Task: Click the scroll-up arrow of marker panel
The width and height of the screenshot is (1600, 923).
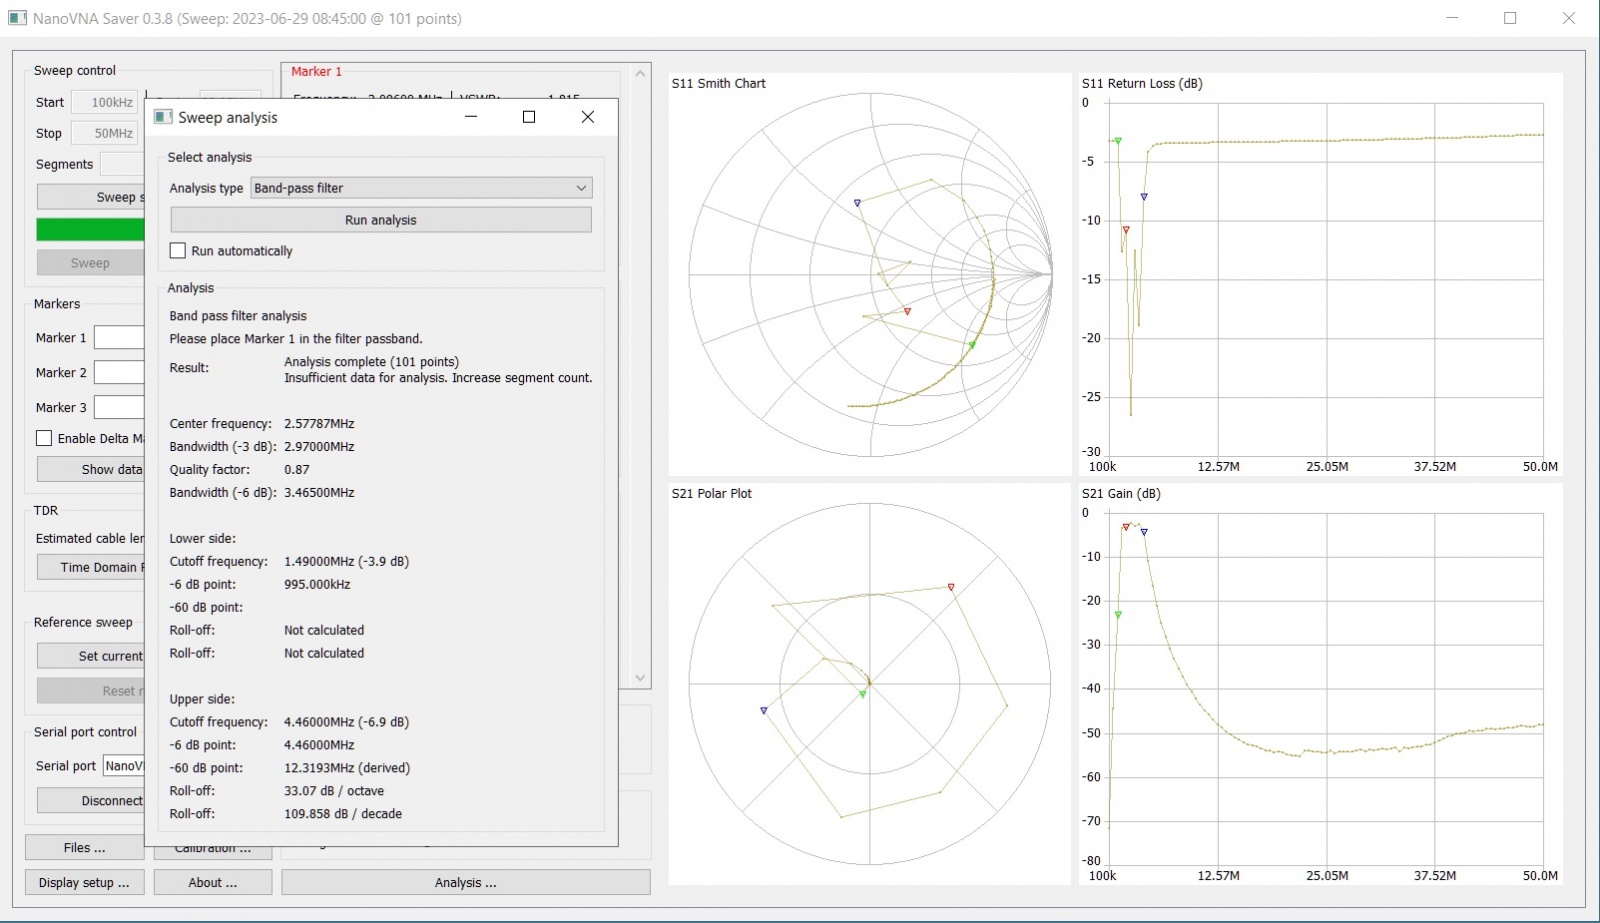Action: (x=641, y=74)
